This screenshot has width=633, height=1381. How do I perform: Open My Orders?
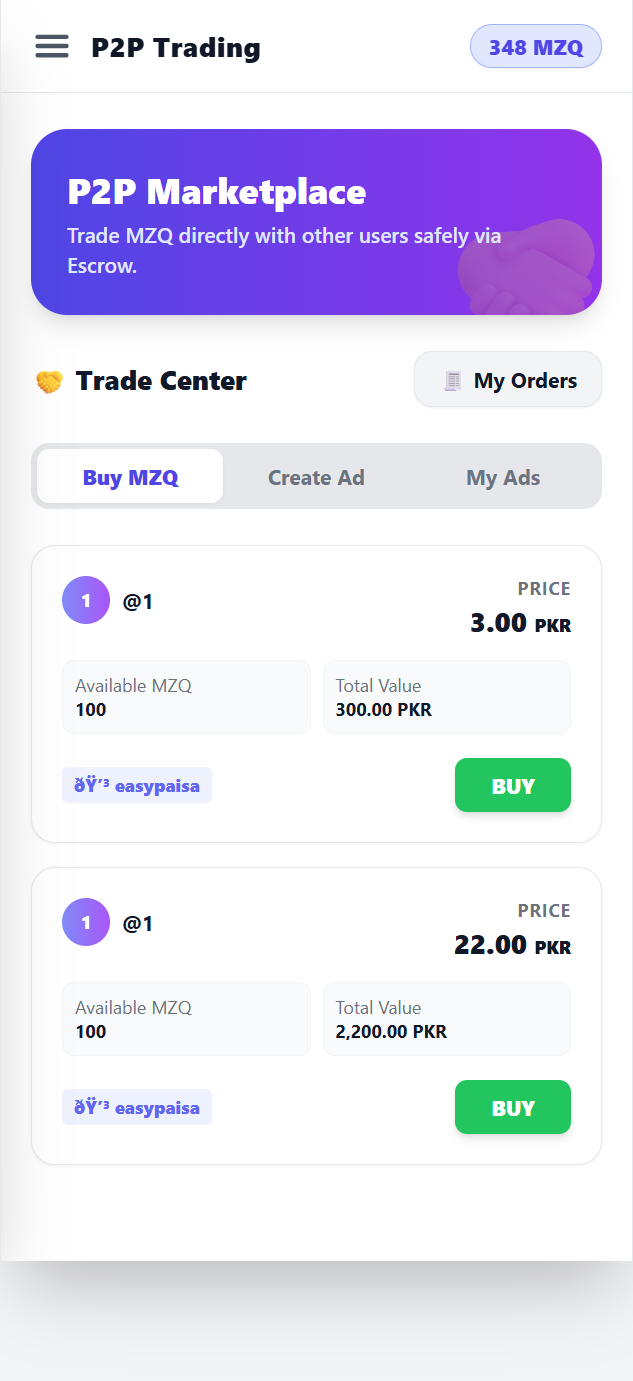coord(508,380)
